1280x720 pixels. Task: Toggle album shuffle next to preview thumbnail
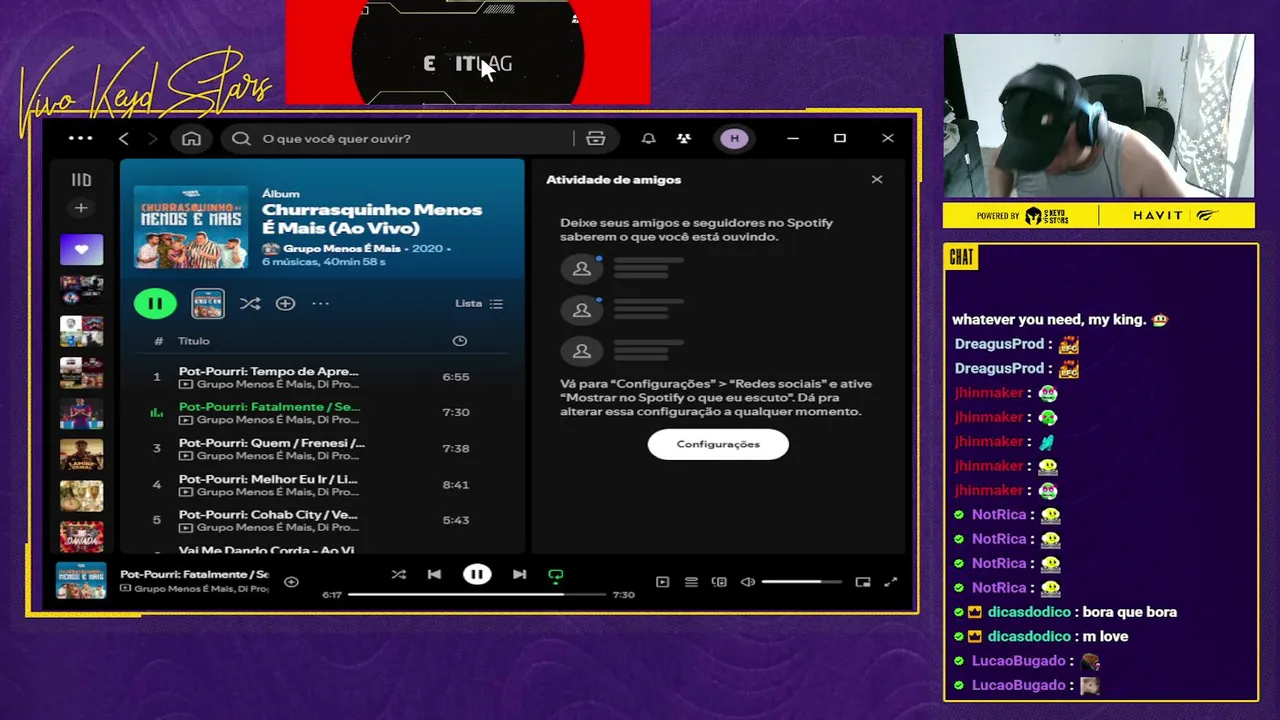[250, 303]
